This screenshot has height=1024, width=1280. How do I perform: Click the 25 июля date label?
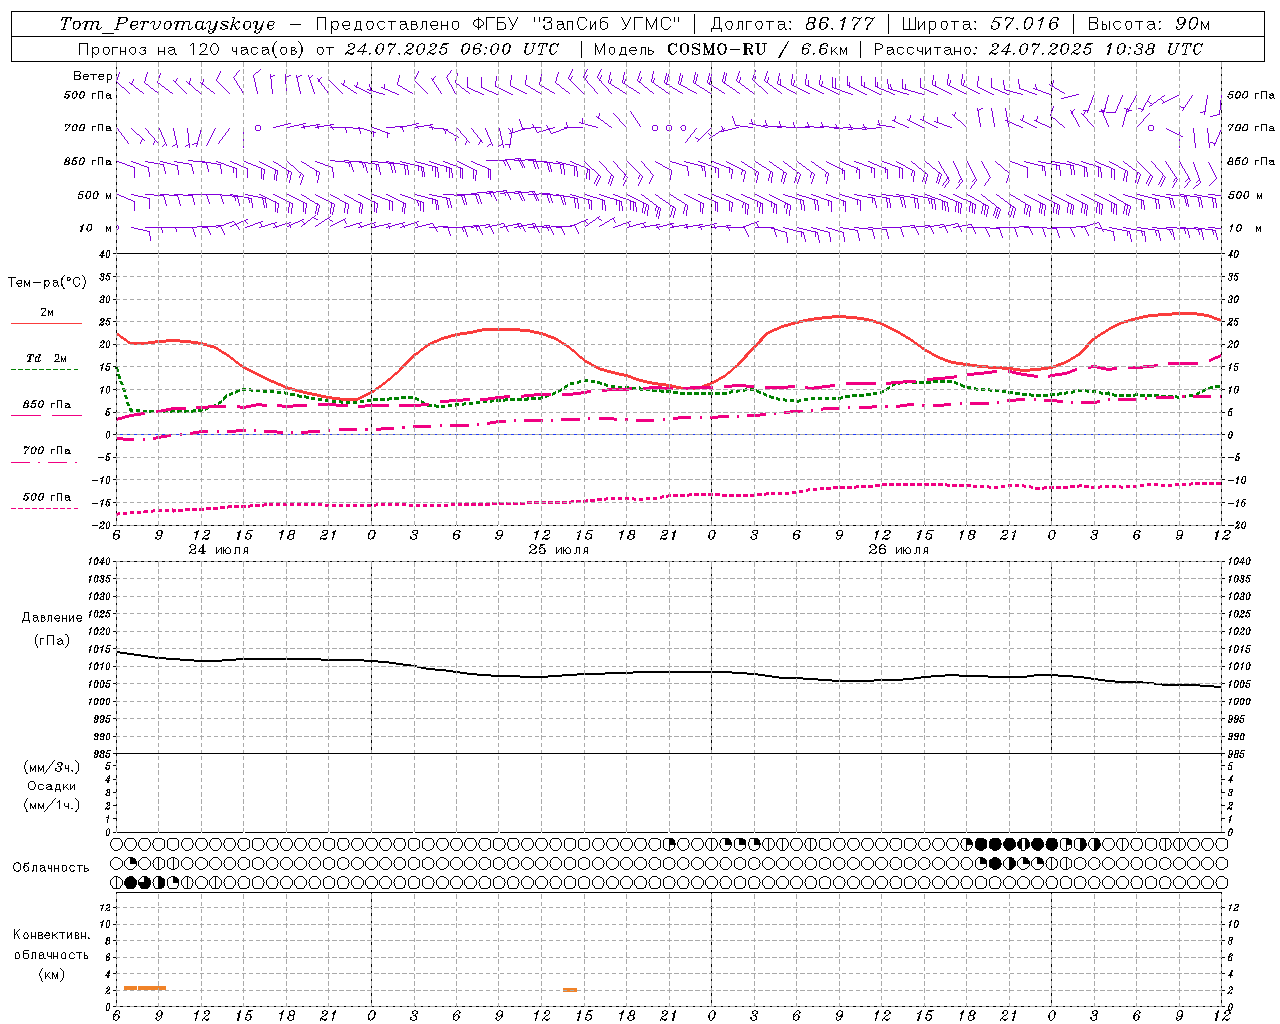pyautogui.click(x=559, y=550)
